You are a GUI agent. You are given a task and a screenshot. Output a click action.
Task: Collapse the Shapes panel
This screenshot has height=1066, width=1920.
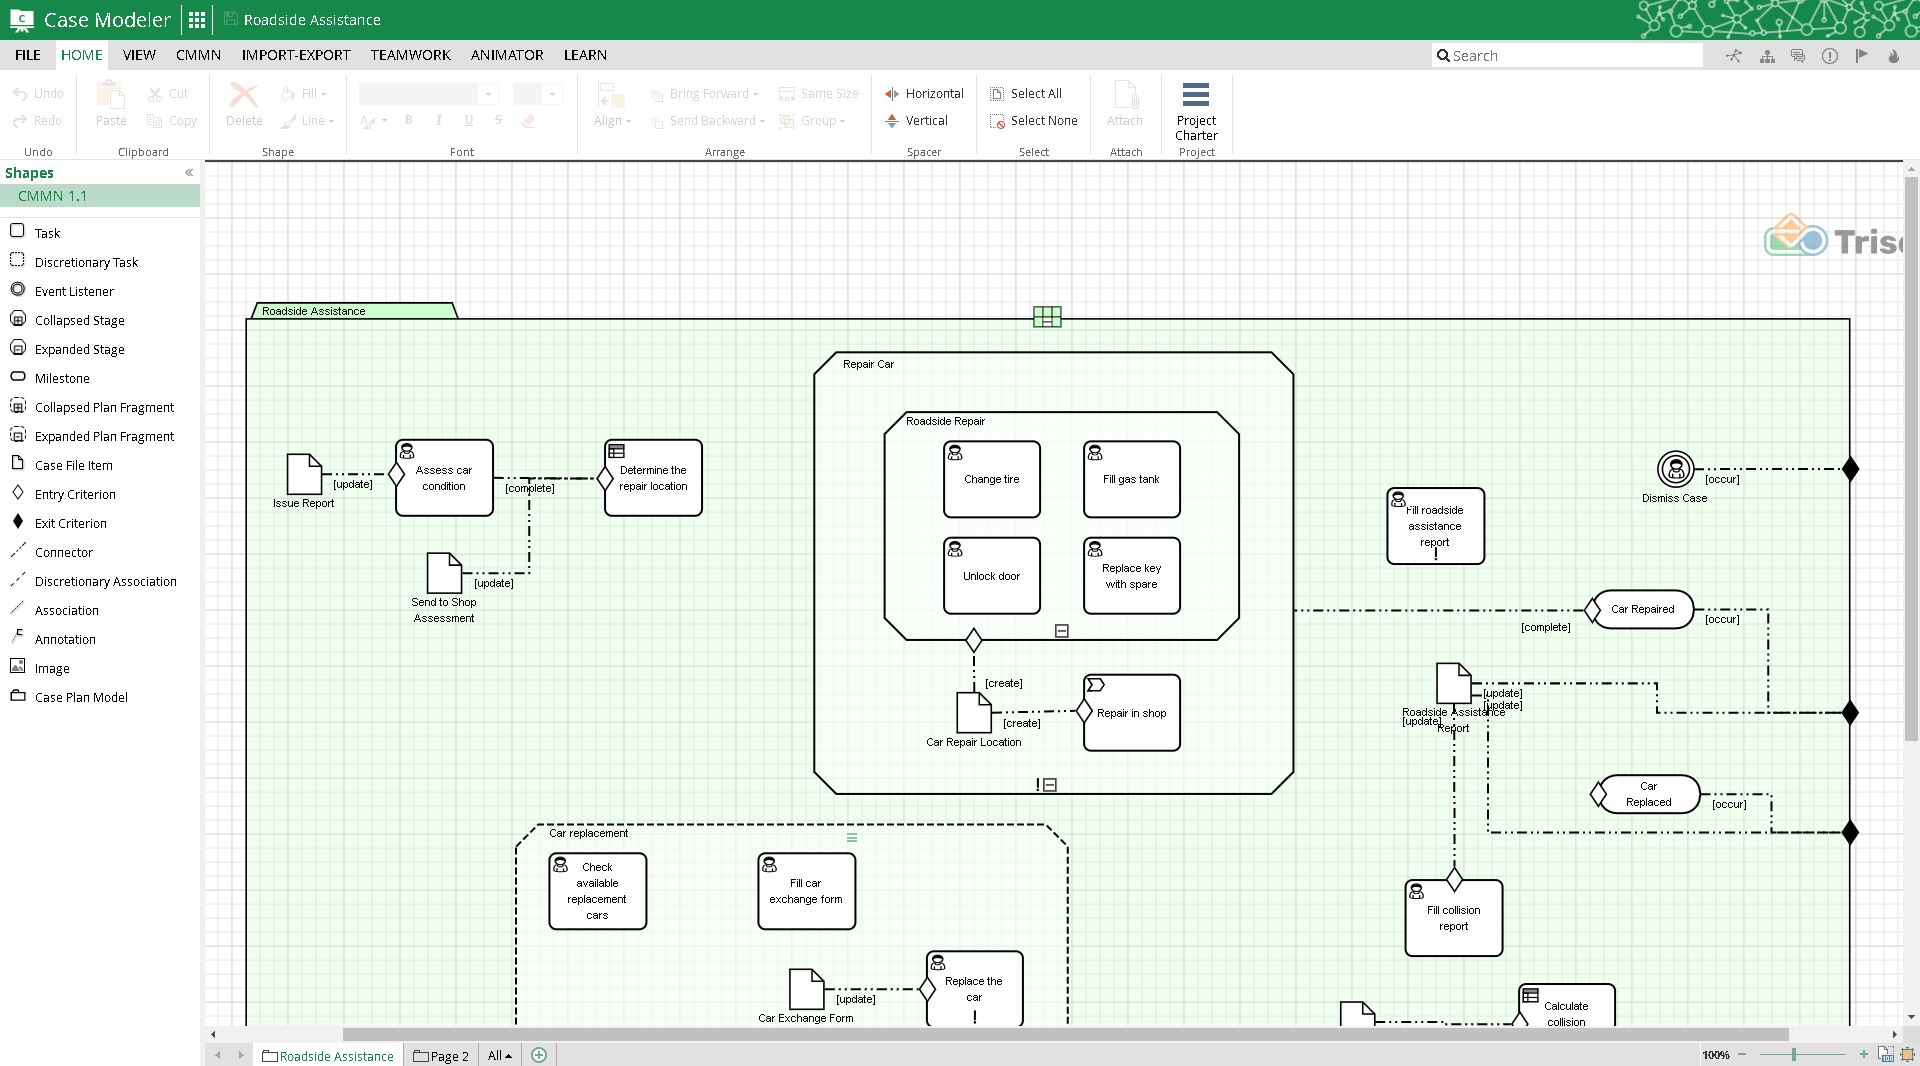pos(189,173)
